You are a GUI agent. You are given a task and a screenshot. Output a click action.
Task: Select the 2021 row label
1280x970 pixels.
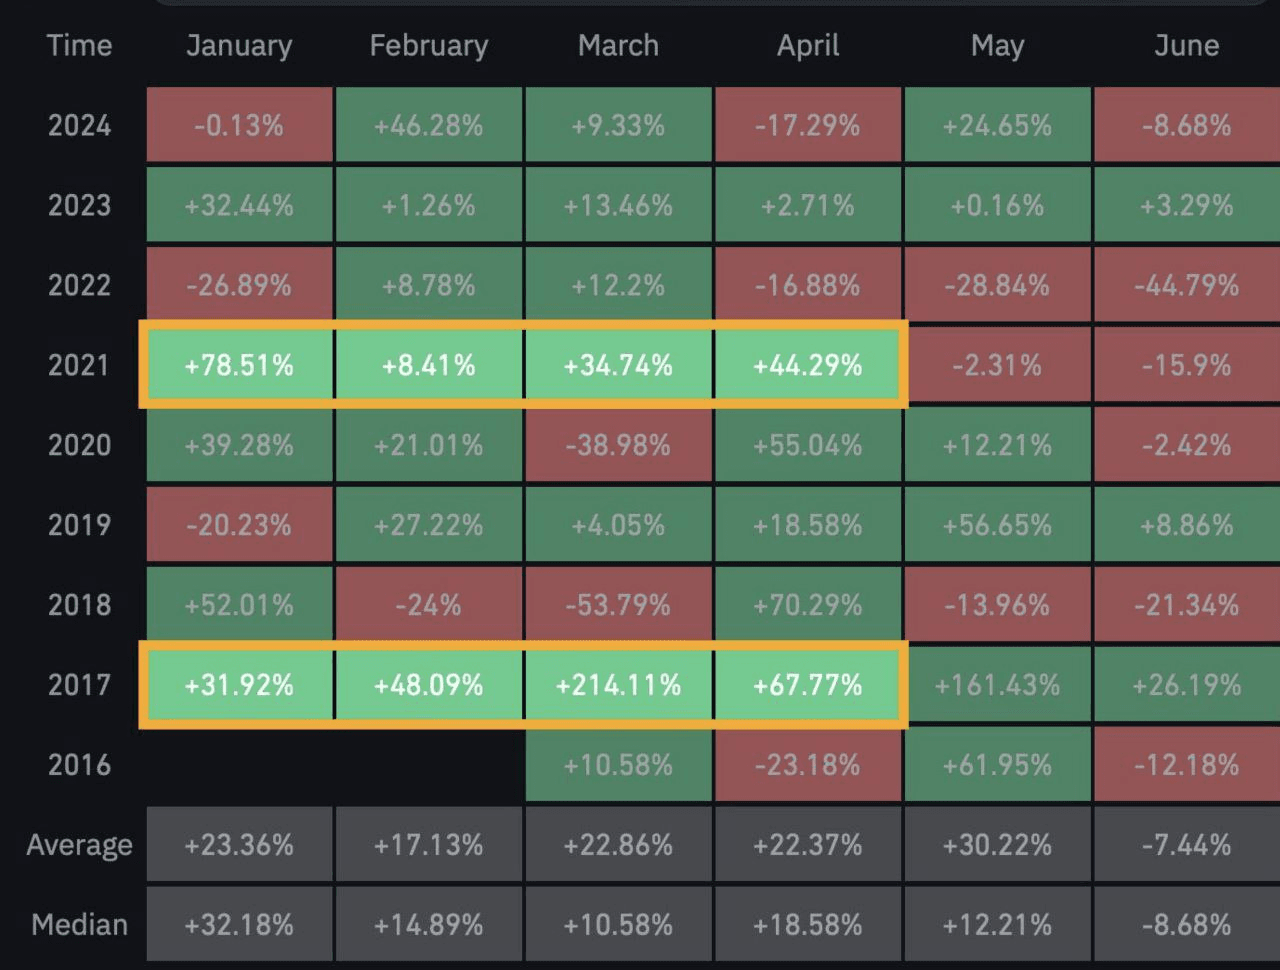tap(79, 365)
